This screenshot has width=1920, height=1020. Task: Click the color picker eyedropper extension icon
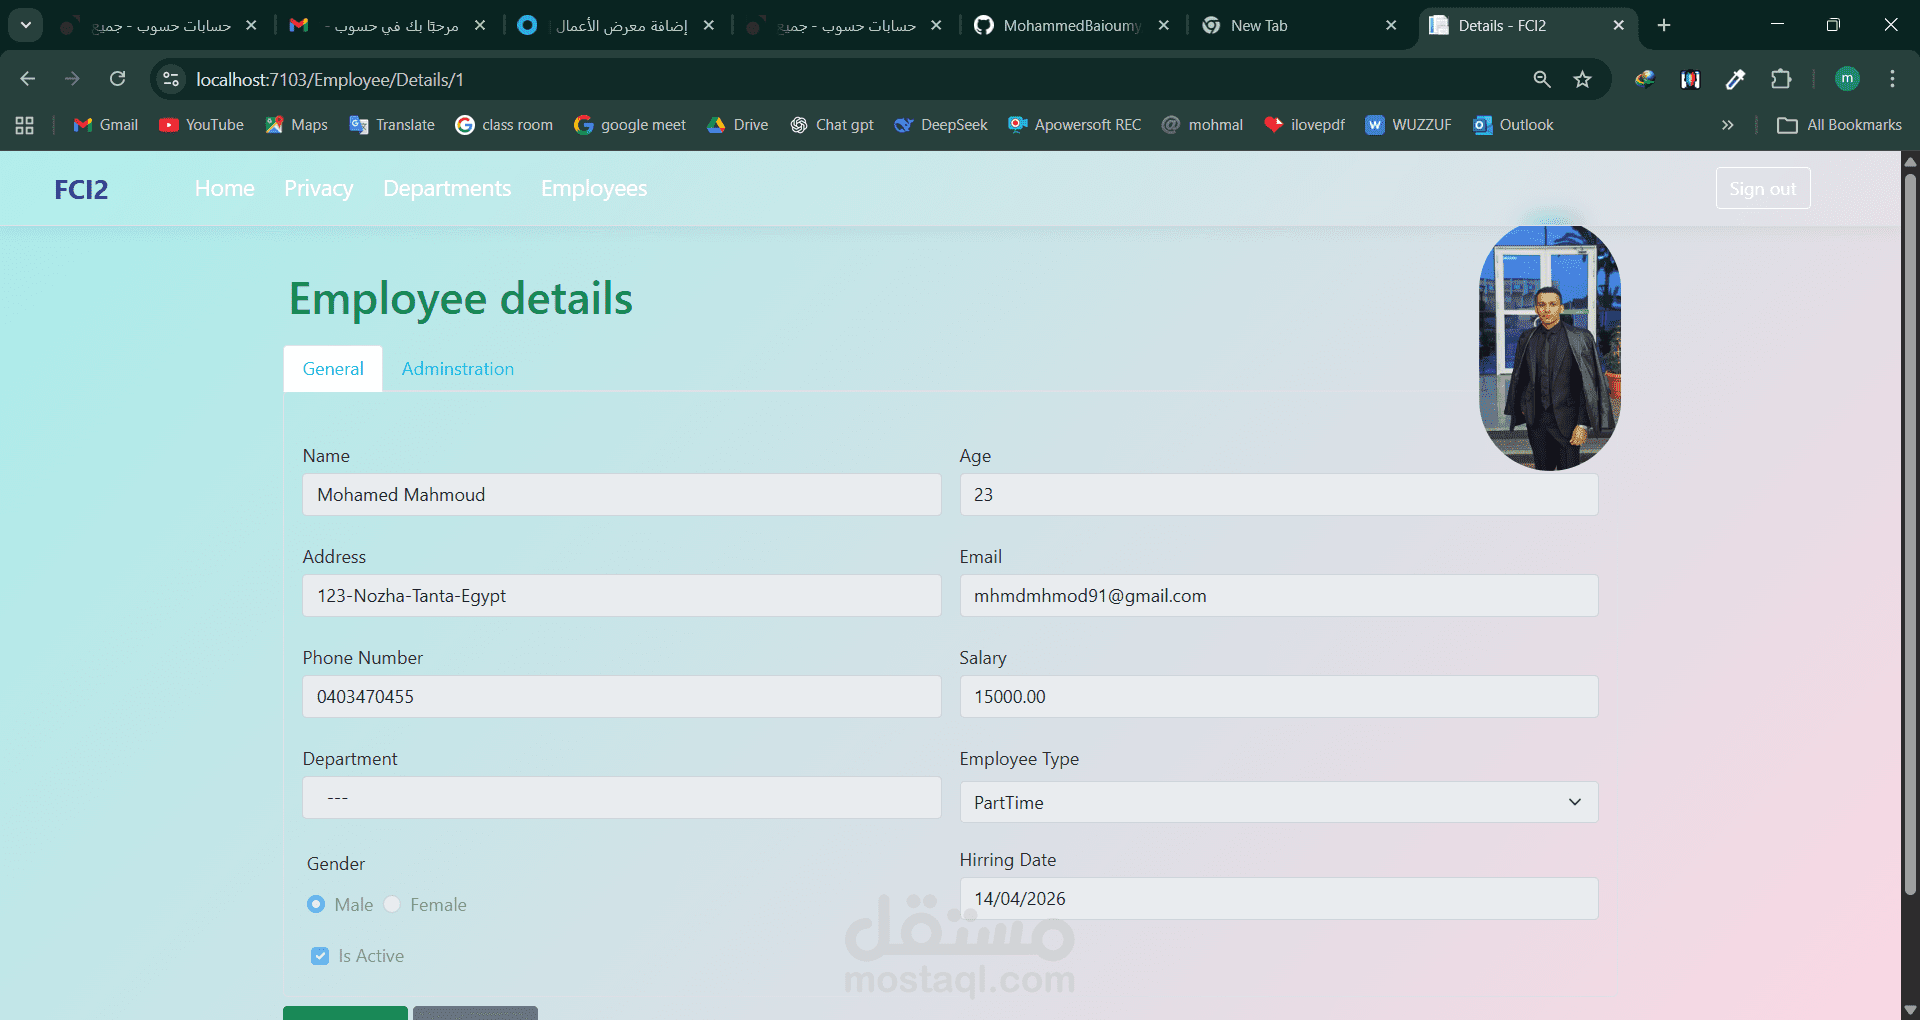tap(1736, 79)
